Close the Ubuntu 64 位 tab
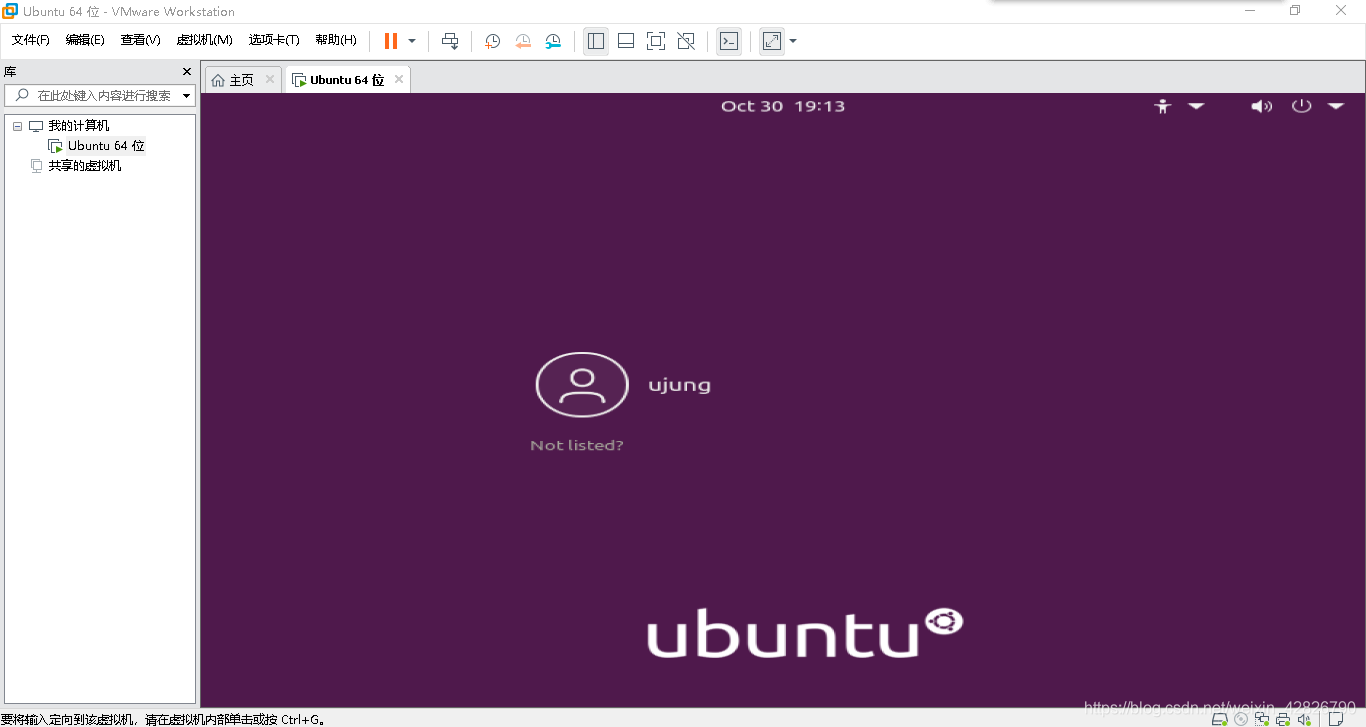Screen dimensions: 1366x727 (399, 79)
